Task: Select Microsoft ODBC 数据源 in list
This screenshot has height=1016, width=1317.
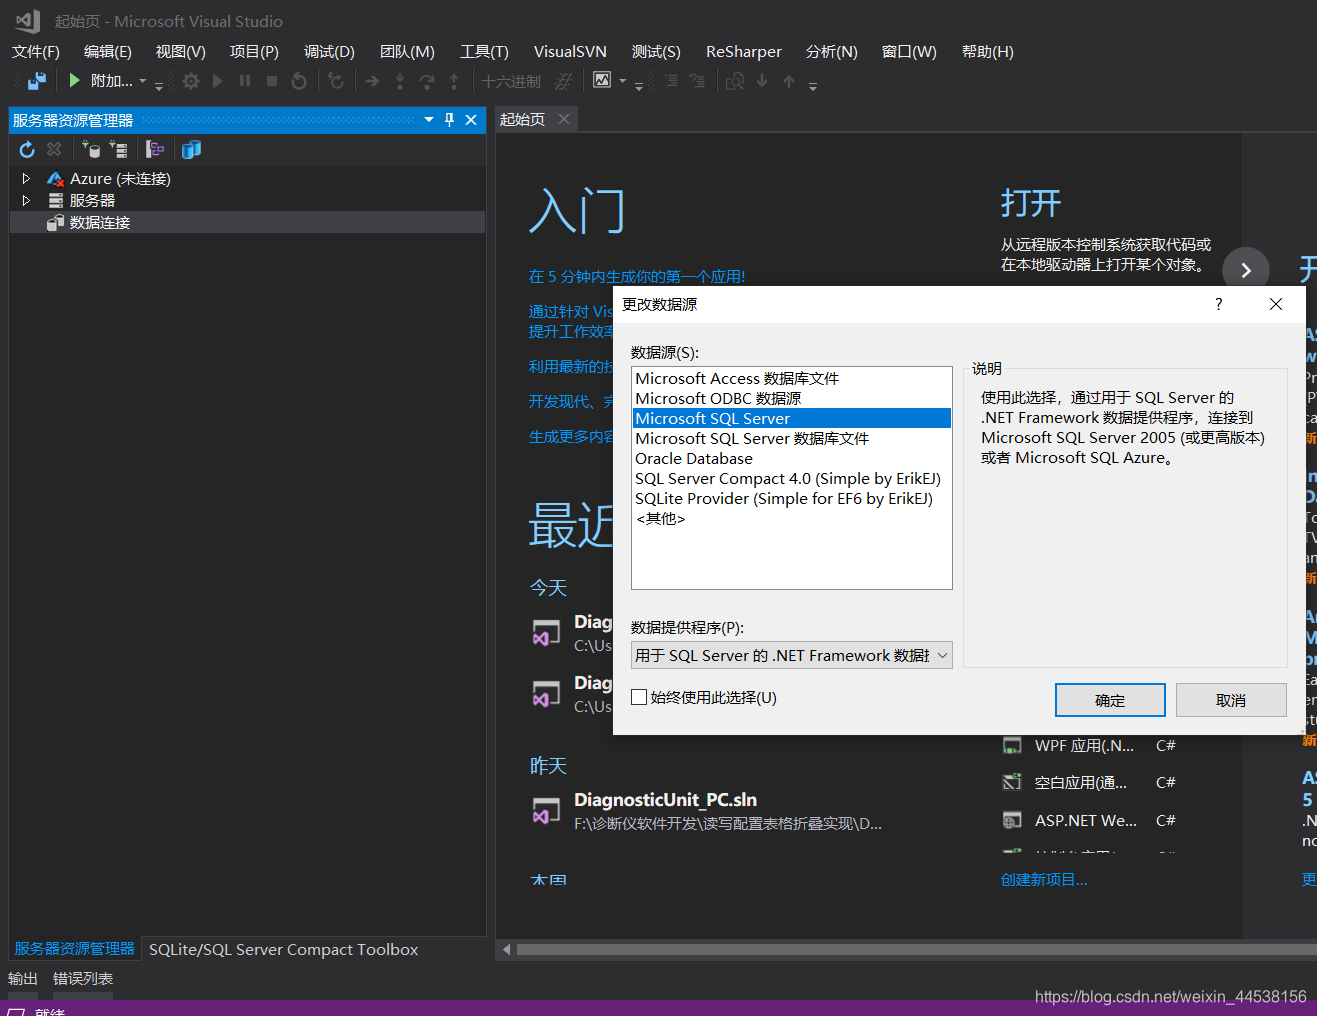Action: (x=792, y=398)
